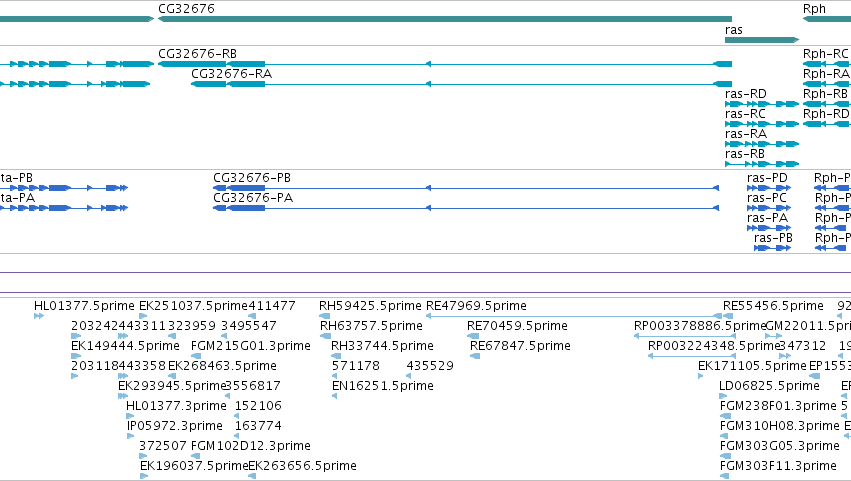Select EST FGM238F01.3prime
Screen dimensions: 851x481
click(778, 406)
